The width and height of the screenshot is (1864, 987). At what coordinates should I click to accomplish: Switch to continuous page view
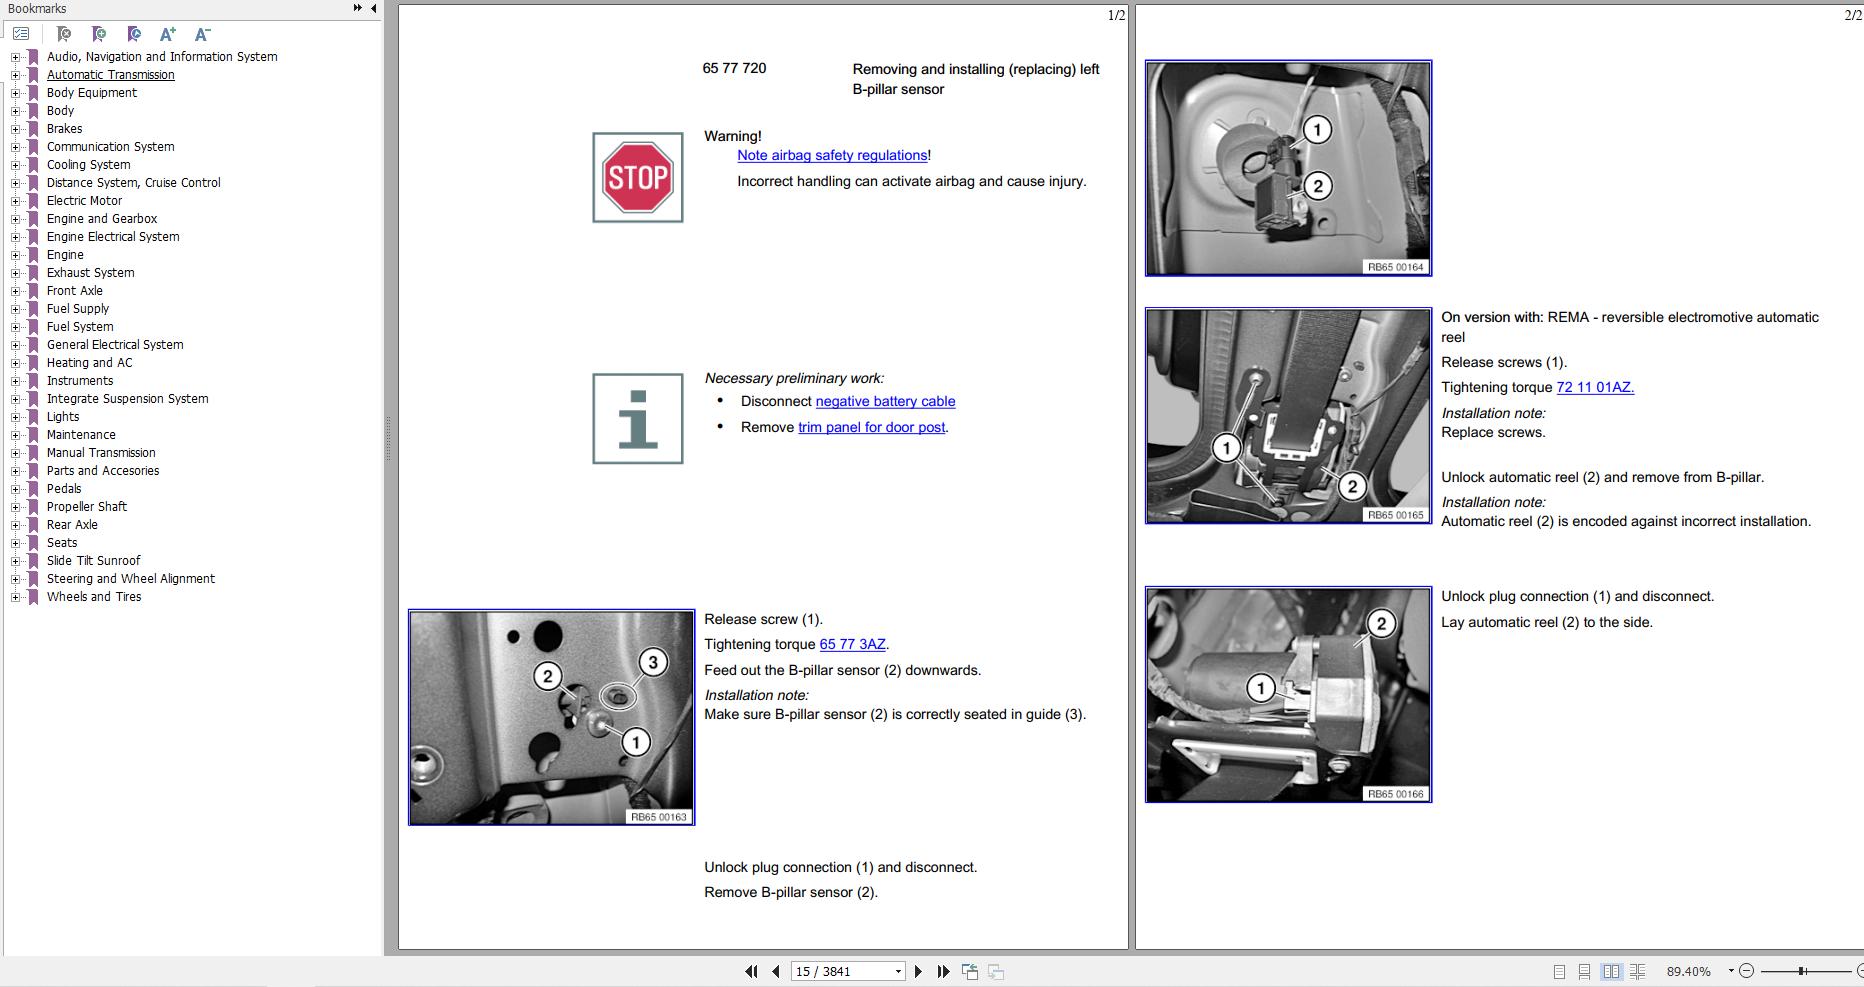pos(1584,971)
